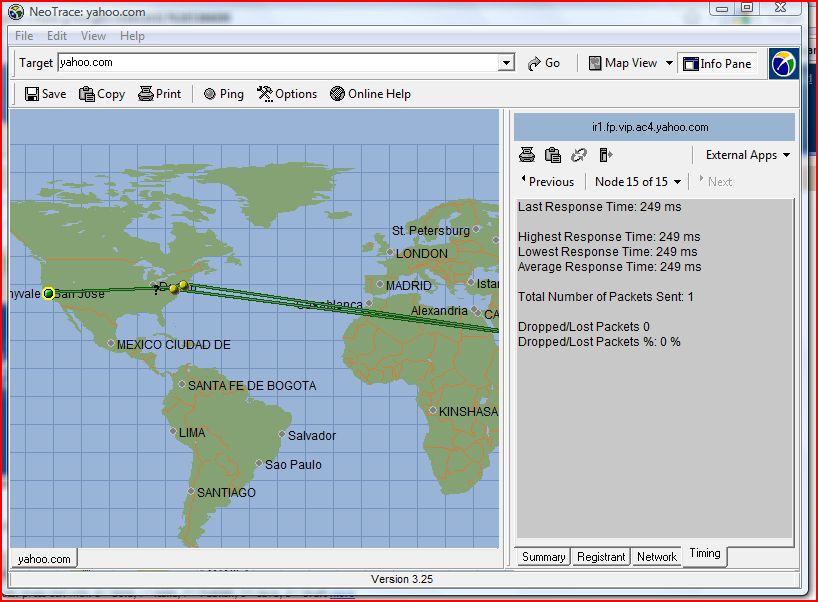Open the Help menu
This screenshot has width=818, height=602.
[132, 36]
